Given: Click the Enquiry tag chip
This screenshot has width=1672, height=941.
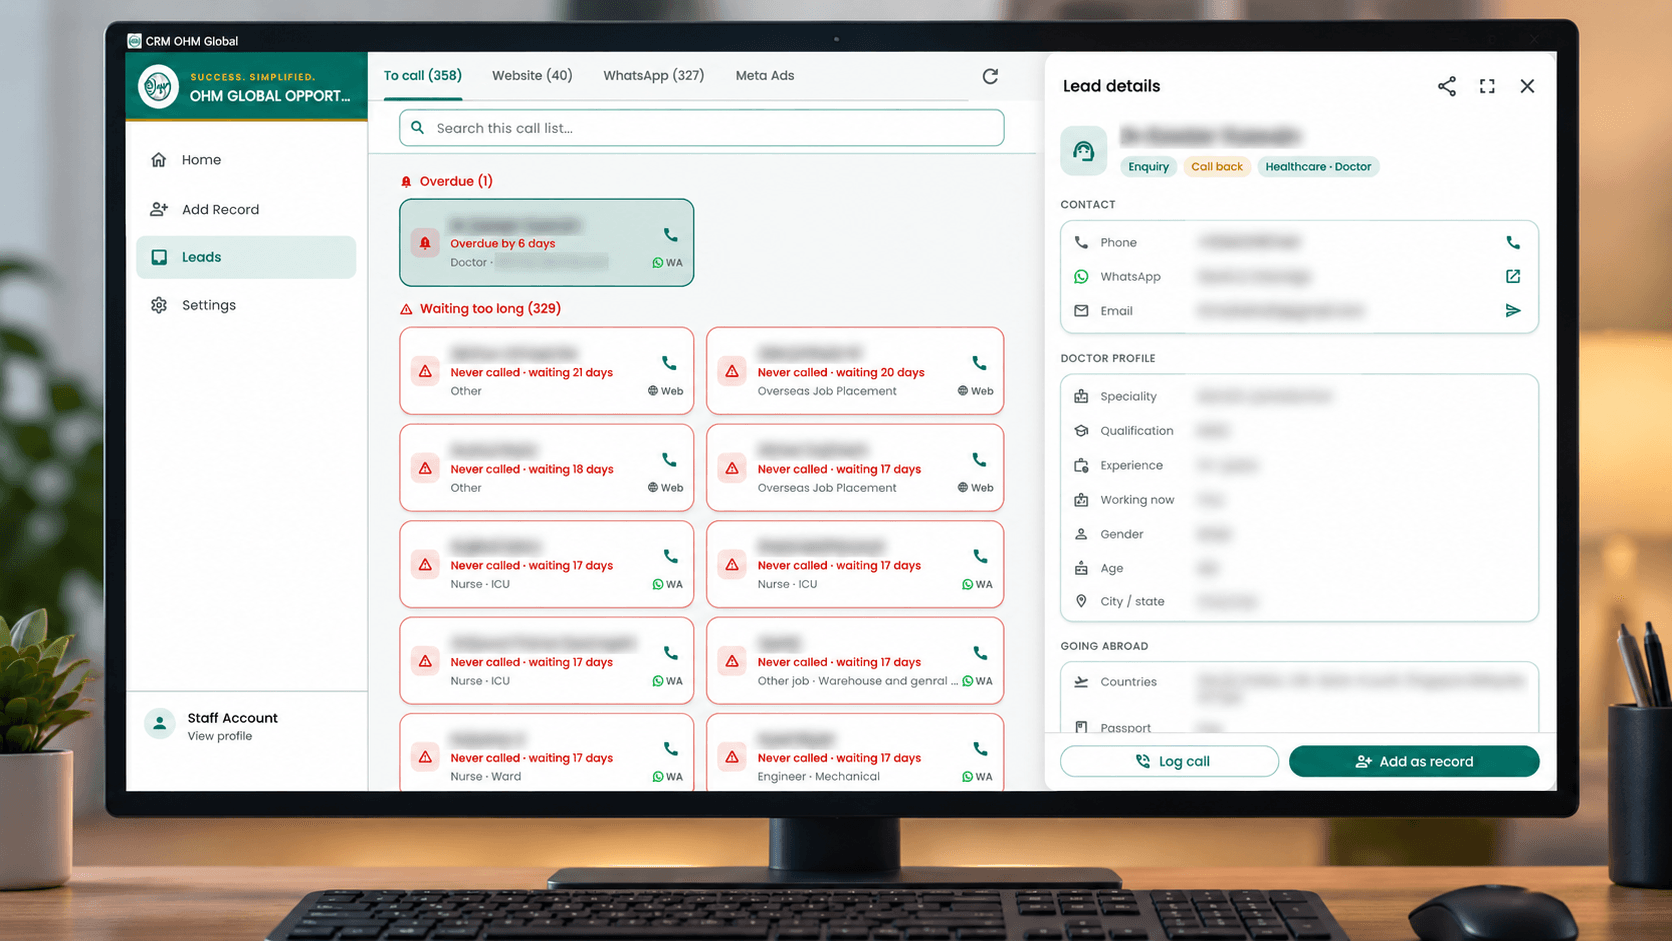Looking at the screenshot, I should pos(1148,167).
